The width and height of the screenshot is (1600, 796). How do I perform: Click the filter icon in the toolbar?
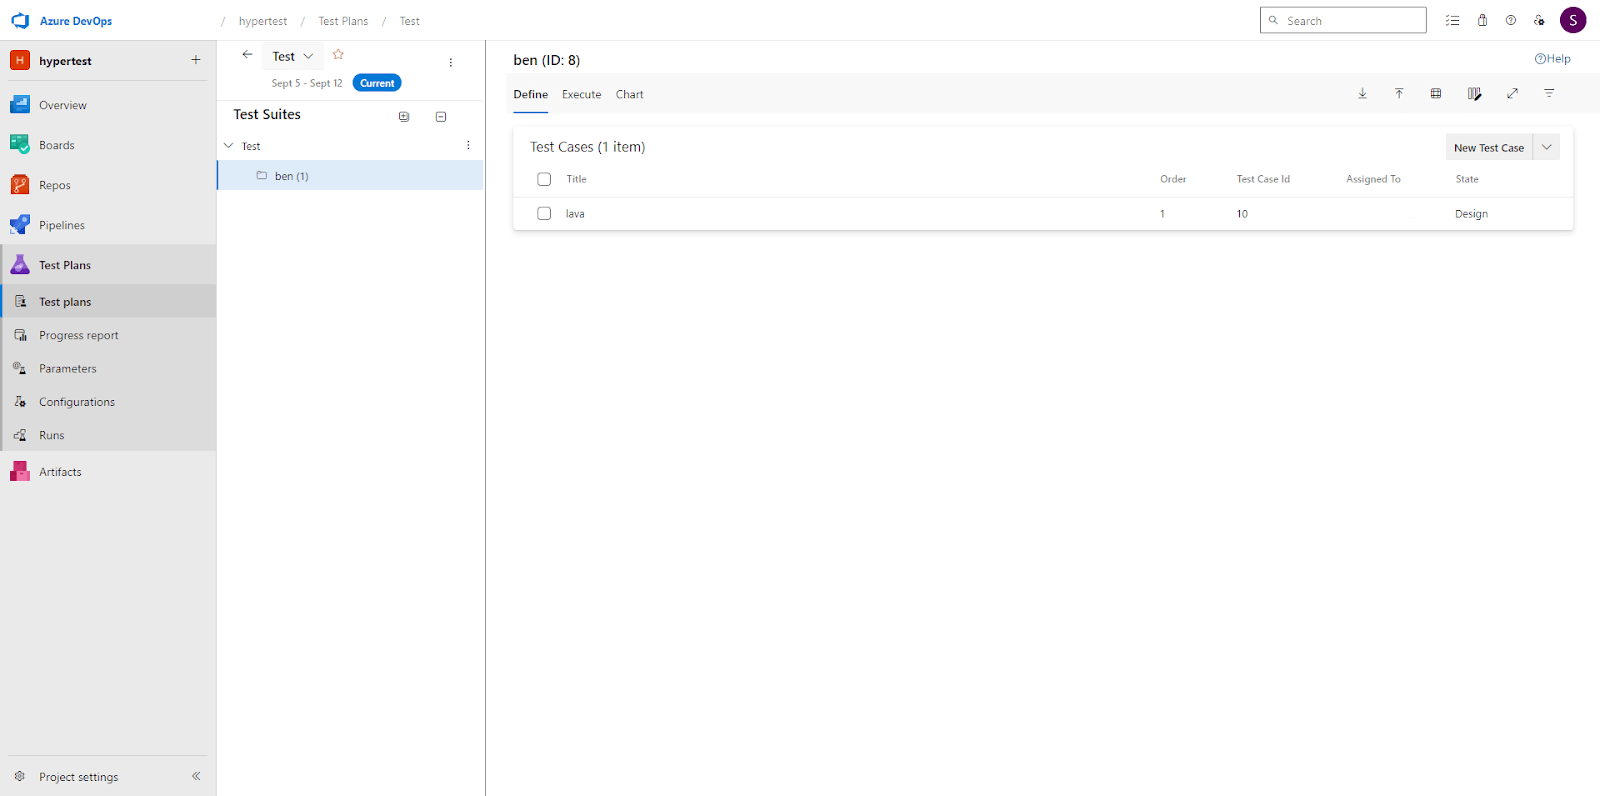point(1549,93)
